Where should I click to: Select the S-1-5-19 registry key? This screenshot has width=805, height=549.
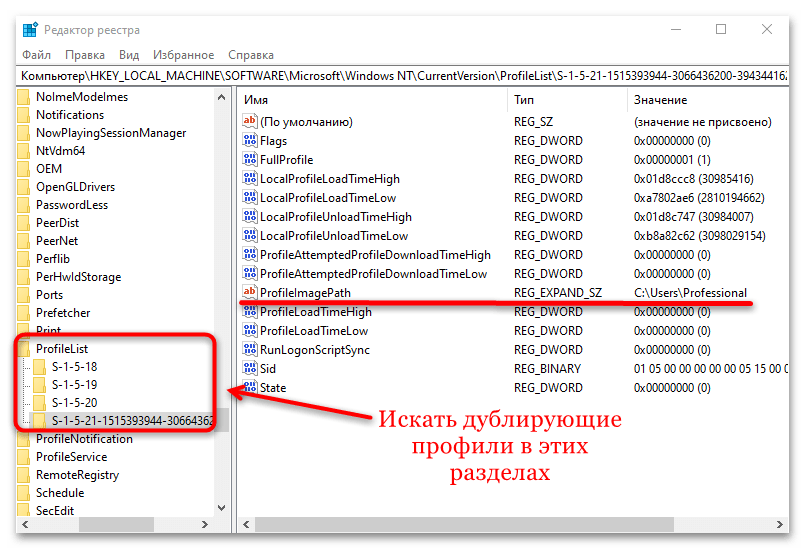74,385
